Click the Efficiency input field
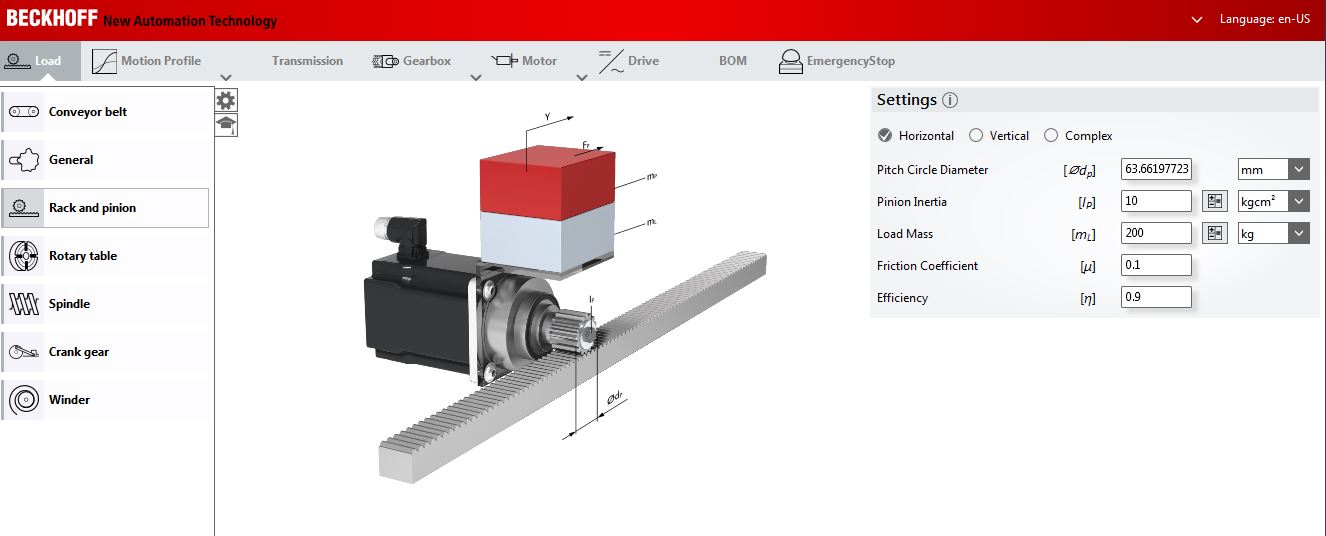The width and height of the screenshot is (1326, 536). [x=1156, y=298]
